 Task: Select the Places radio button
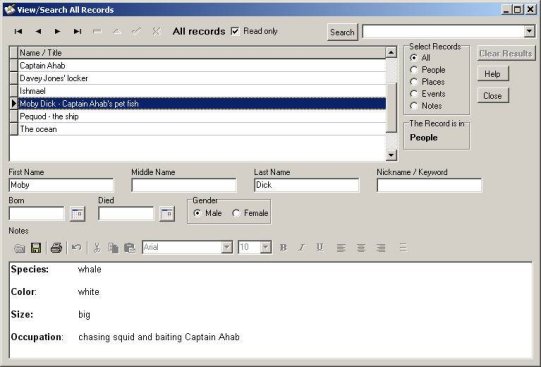click(414, 82)
